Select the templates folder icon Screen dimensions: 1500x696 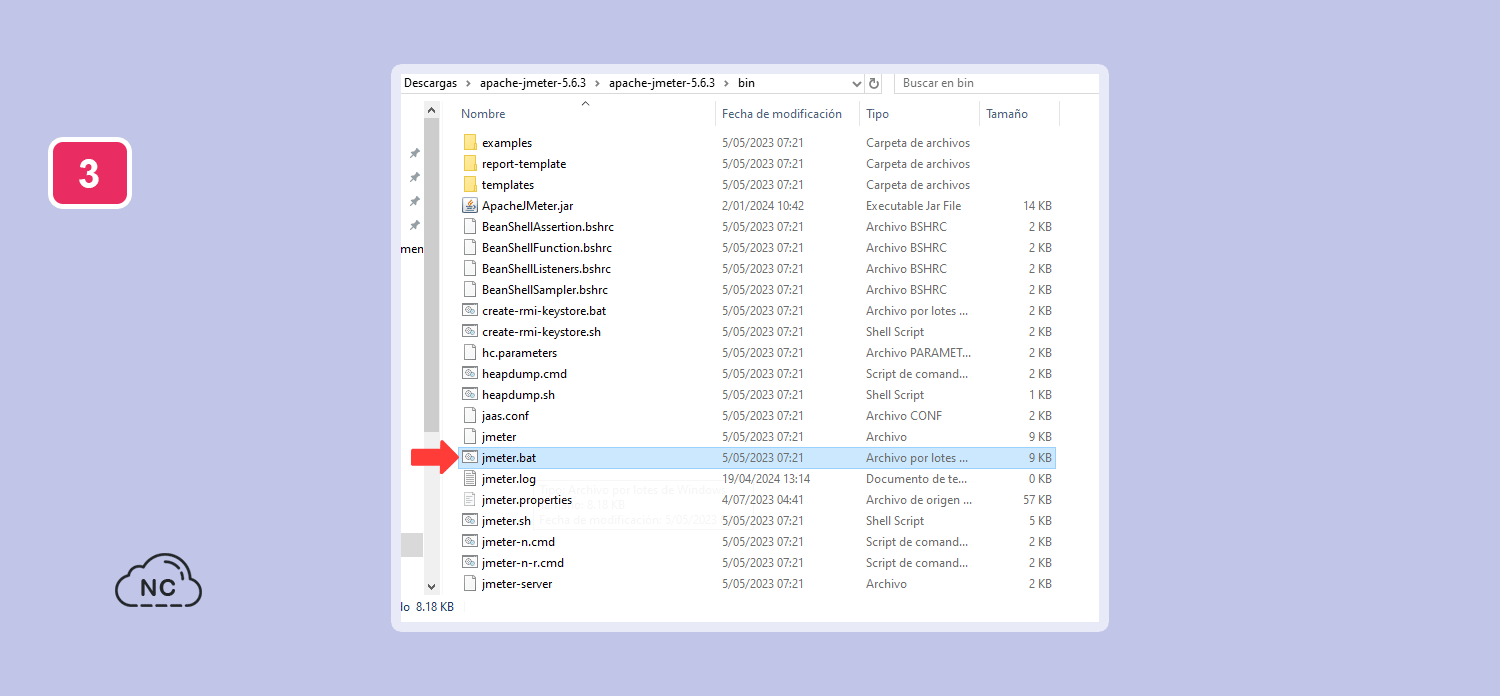pyautogui.click(x=470, y=184)
